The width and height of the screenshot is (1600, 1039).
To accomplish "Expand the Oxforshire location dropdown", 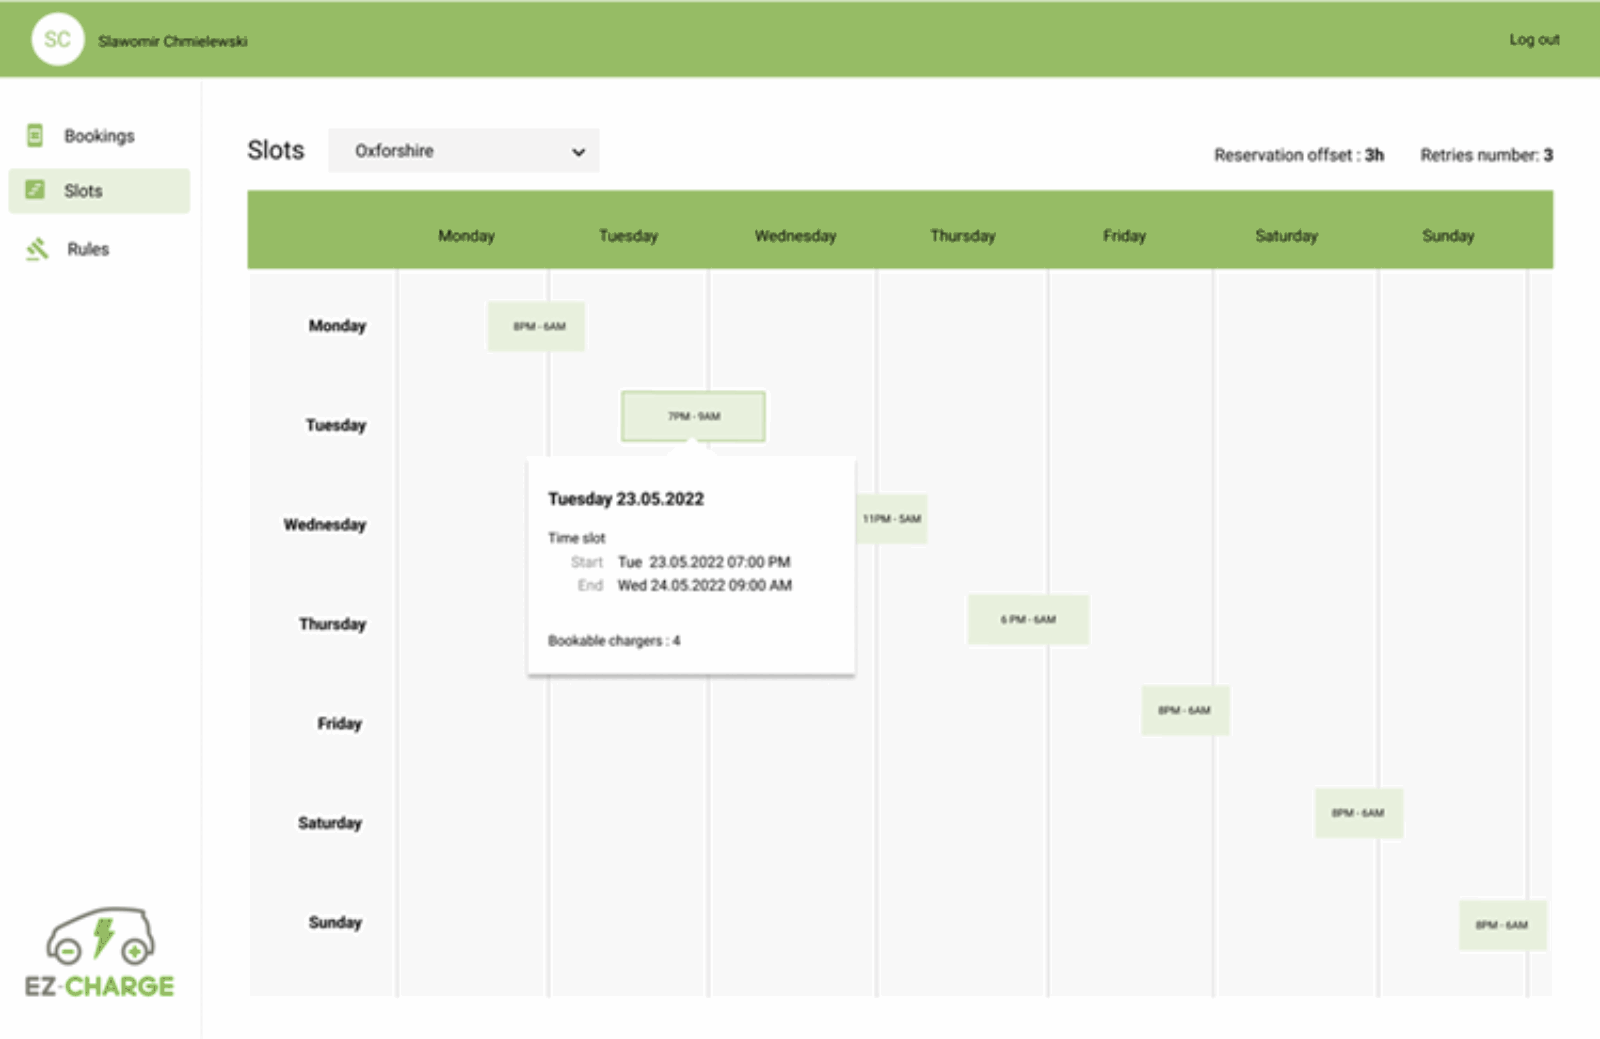I will tap(463, 151).
